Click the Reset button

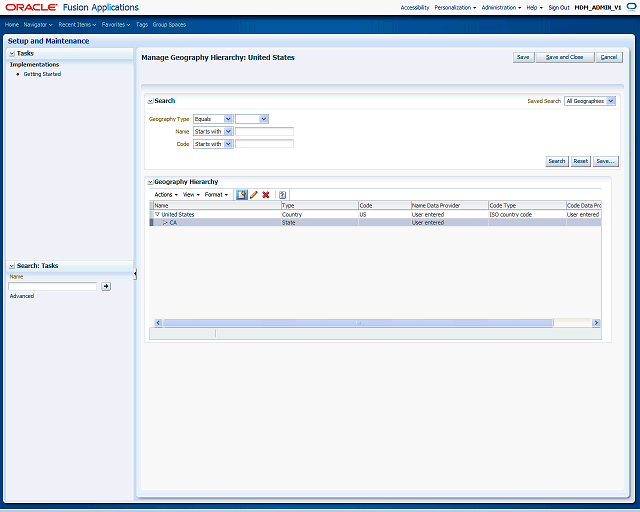pyautogui.click(x=580, y=161)
